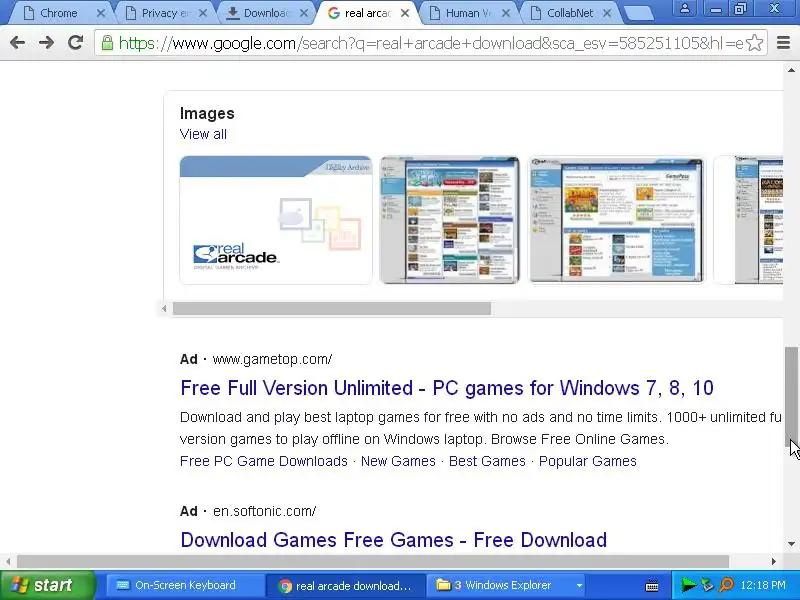Image resolution: width=800 pixels, height=600 pixels.
Task: Click the Free PC Game Downloads sitelink
Action: pyautogui.click(x=264, y=461)
